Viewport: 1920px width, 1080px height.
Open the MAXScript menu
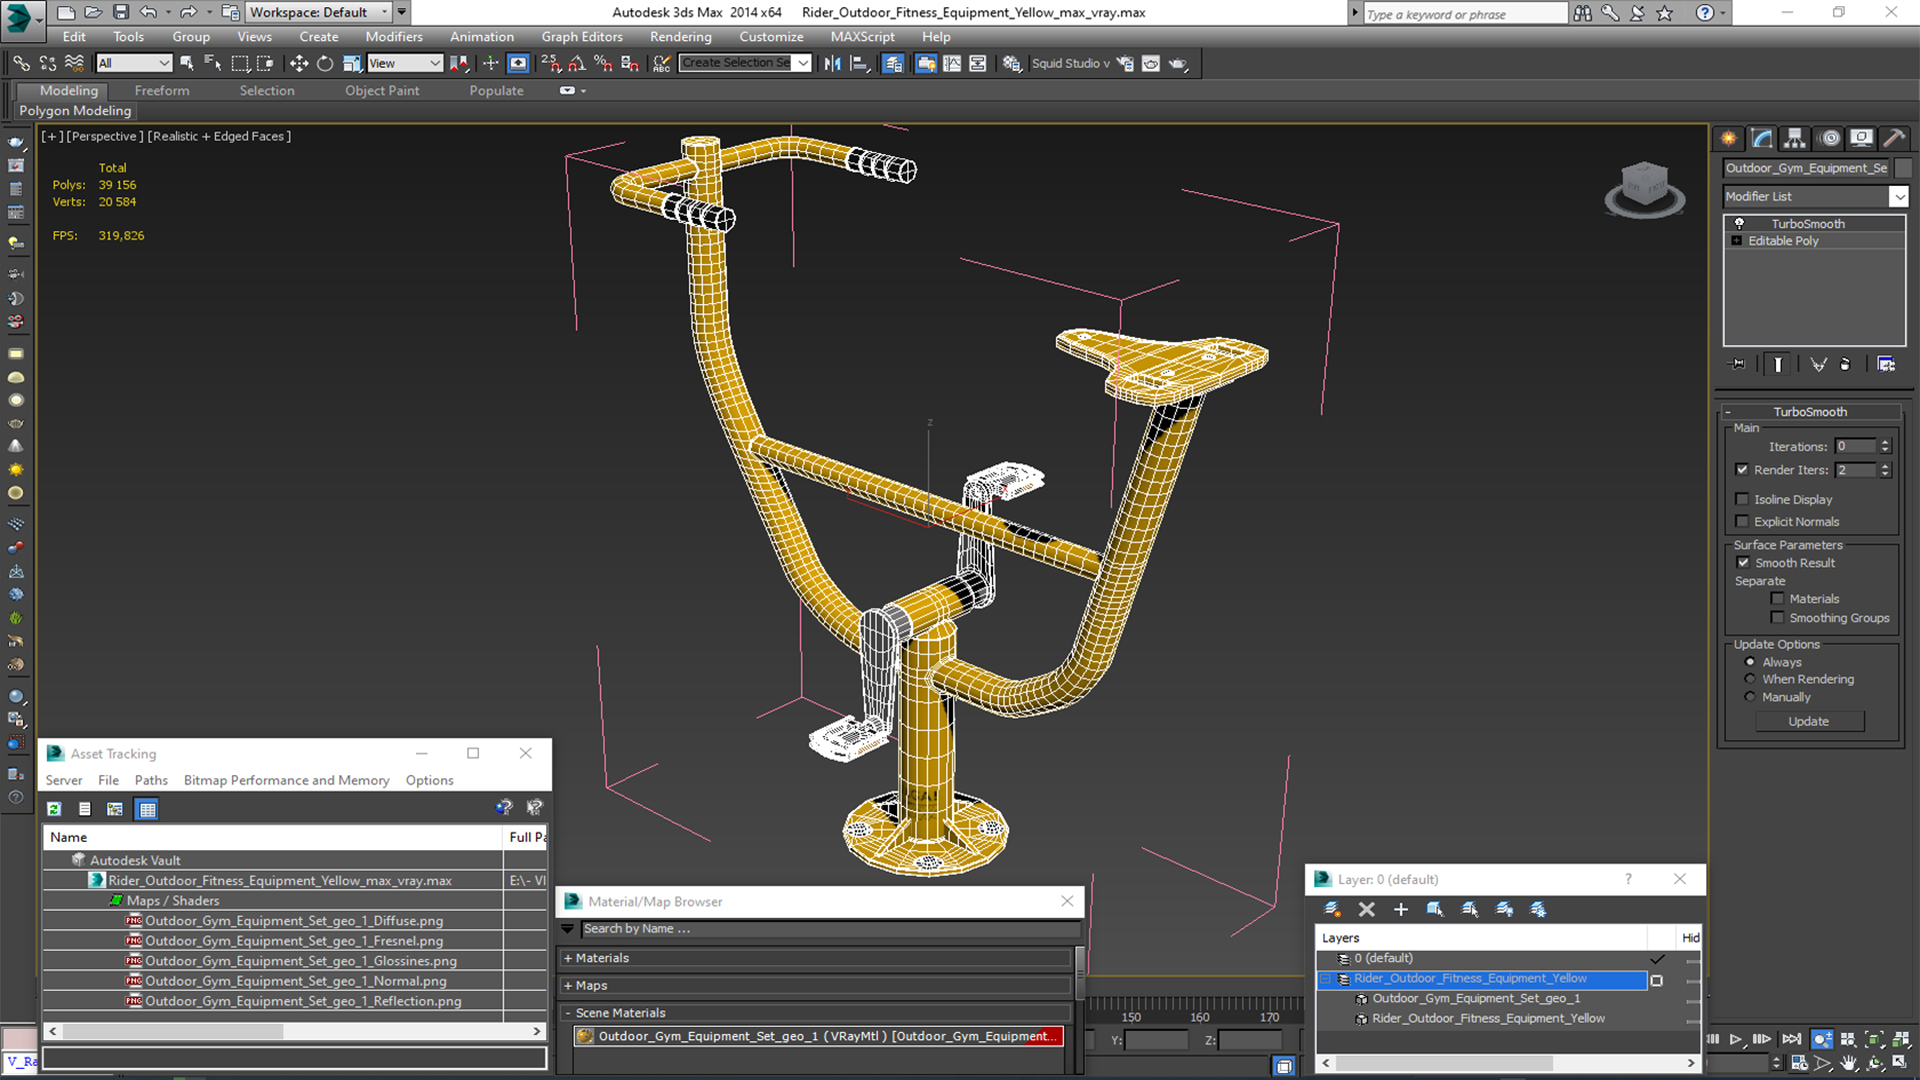point(862,37)
